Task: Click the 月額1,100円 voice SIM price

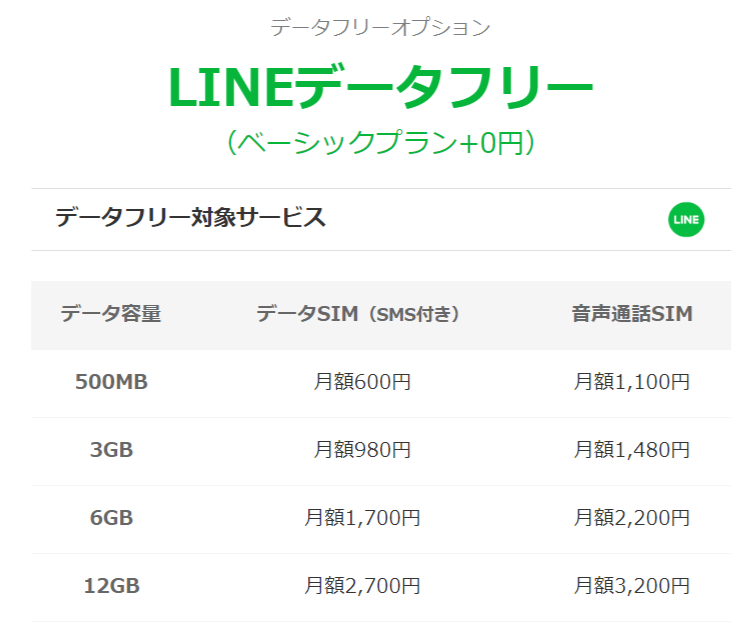Action: click(632, 382)
